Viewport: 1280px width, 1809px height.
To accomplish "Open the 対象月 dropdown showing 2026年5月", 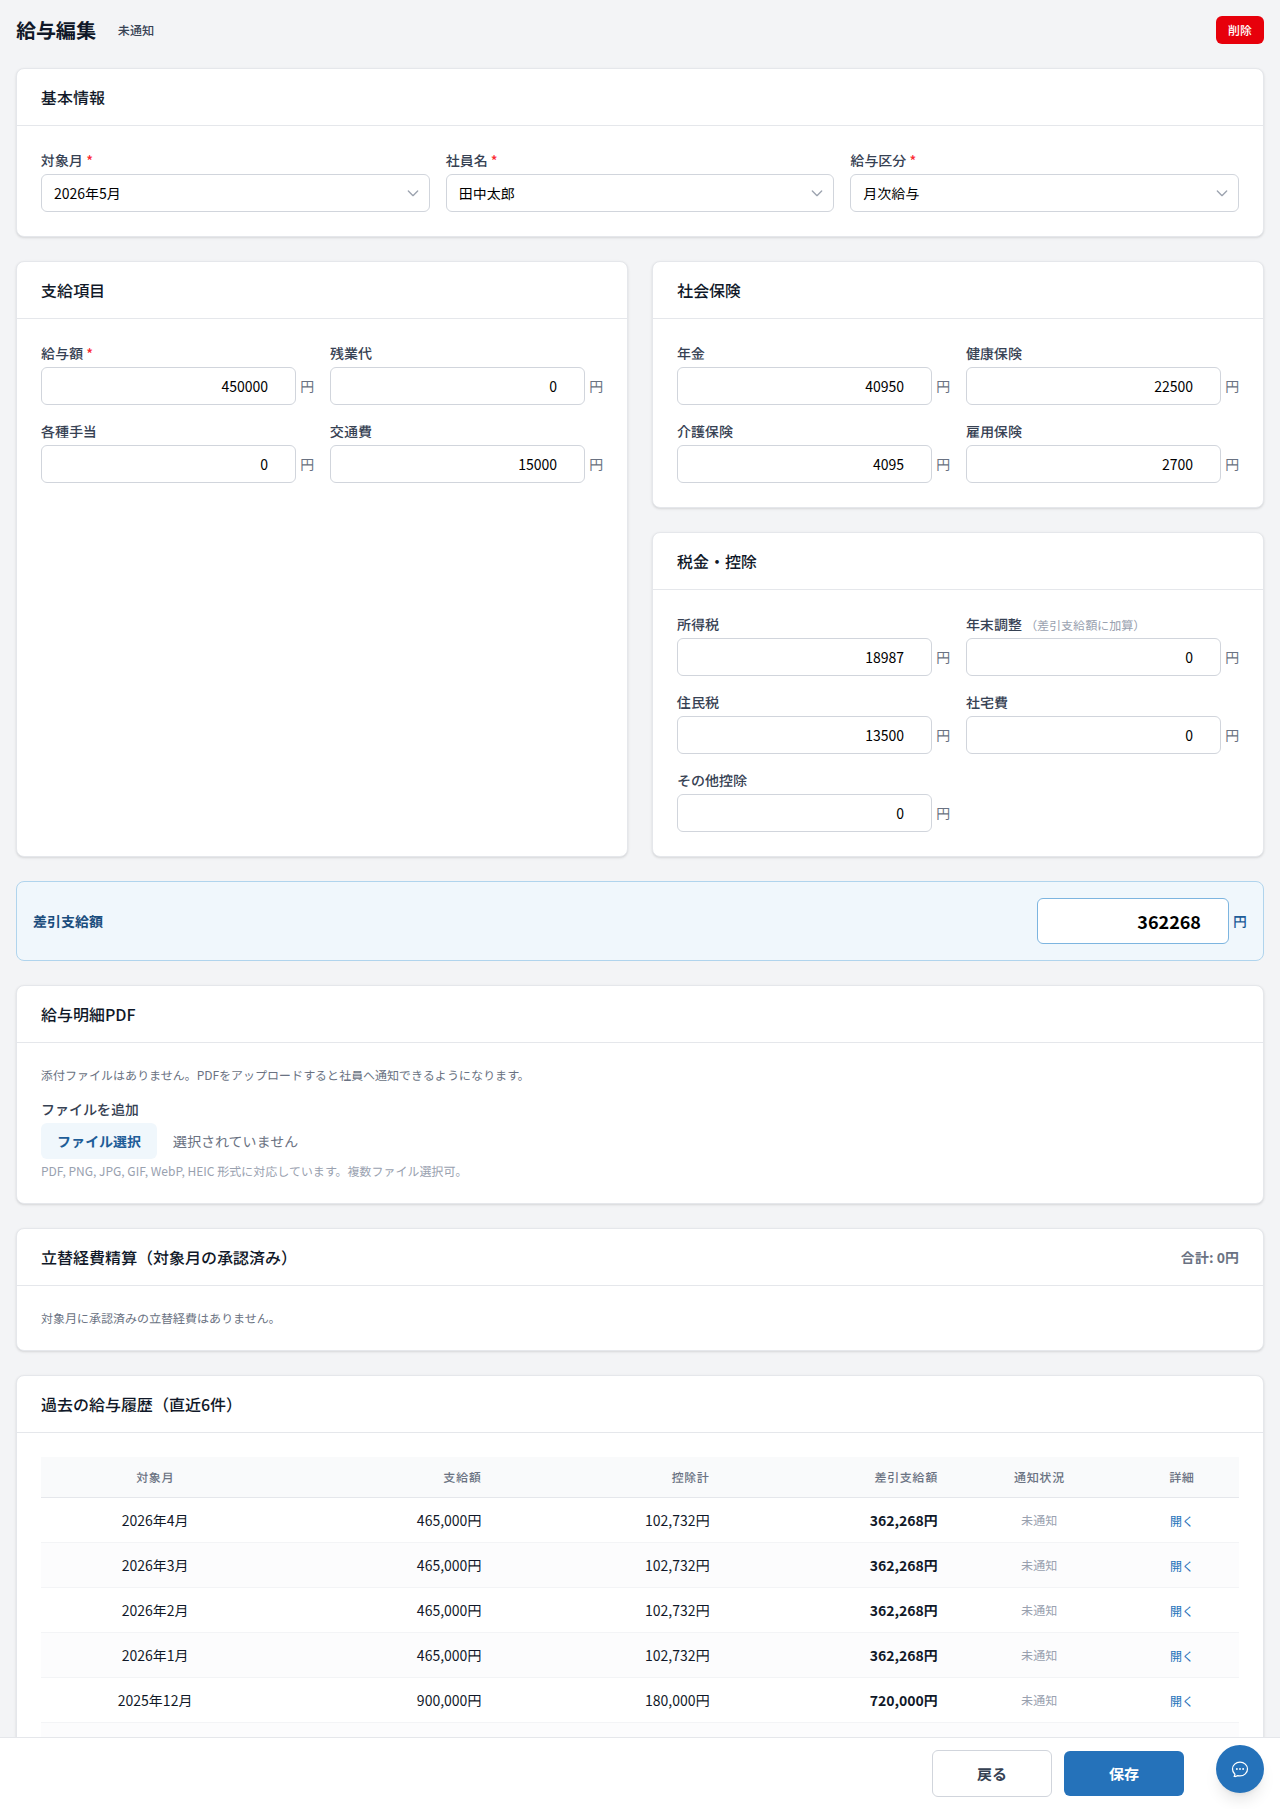I will [x=235, y=193].
